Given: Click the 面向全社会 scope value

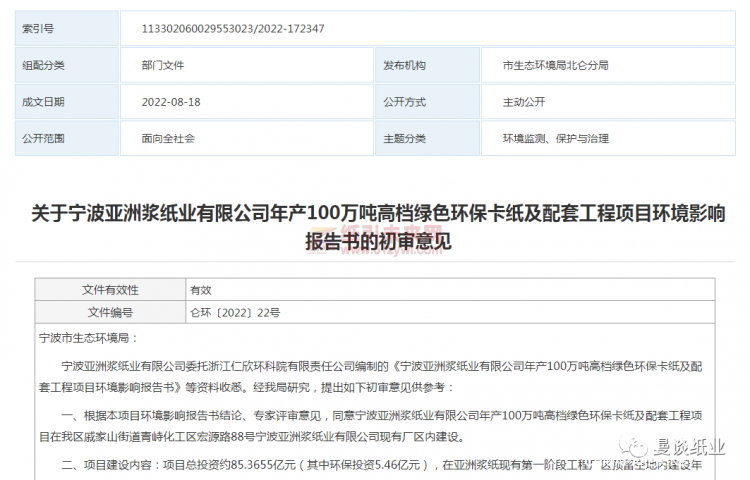Looking at the screenshot, I should click(169, 138).
